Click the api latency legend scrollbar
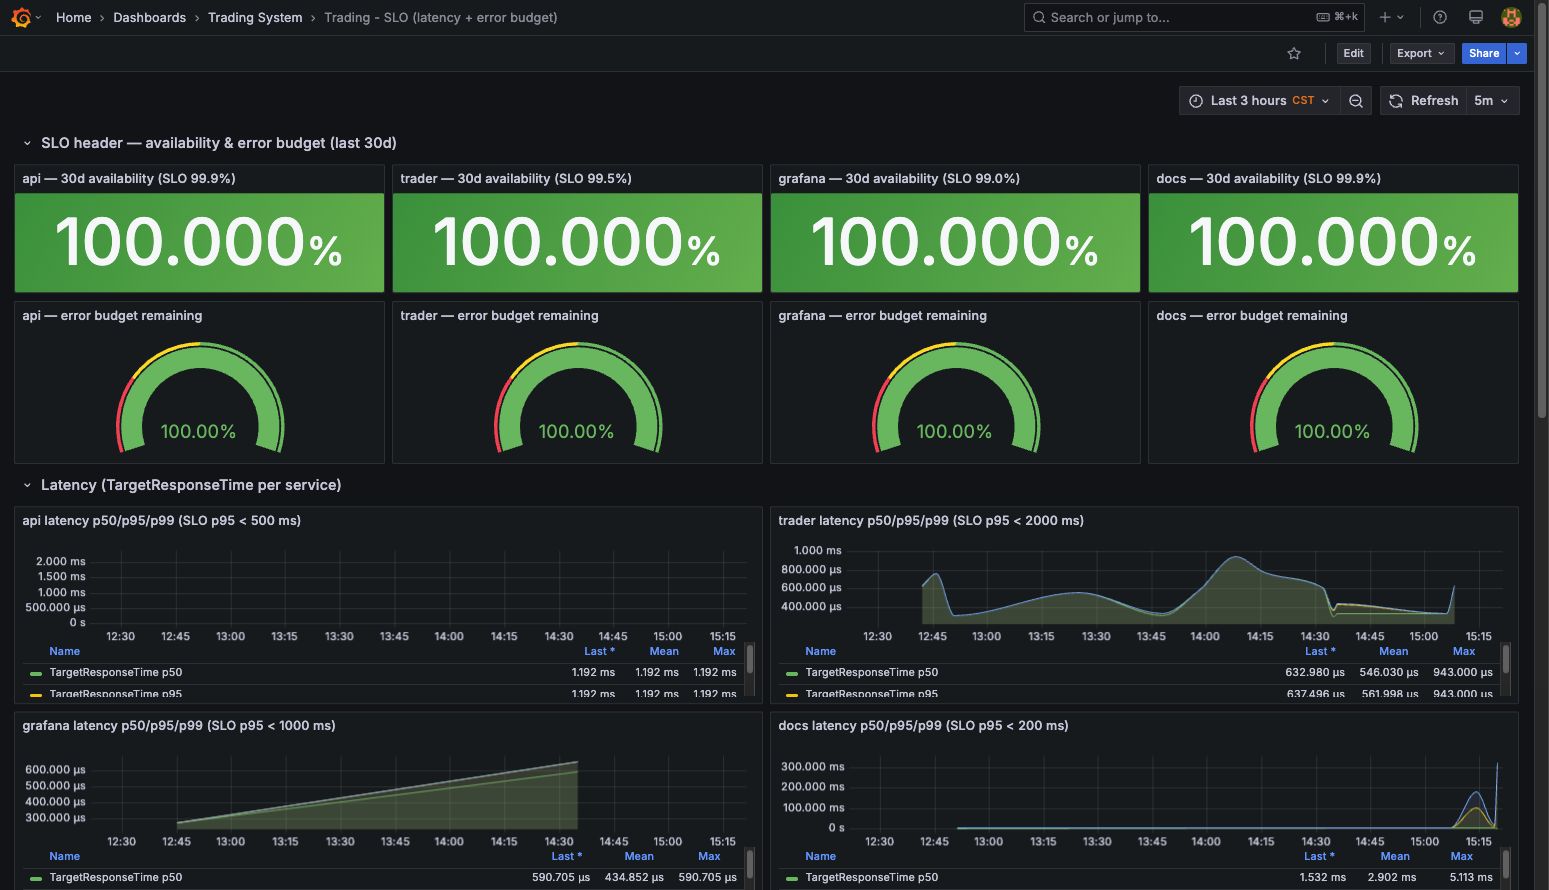This screenshot has height=890, width=1549. click(x=750, y=660)
